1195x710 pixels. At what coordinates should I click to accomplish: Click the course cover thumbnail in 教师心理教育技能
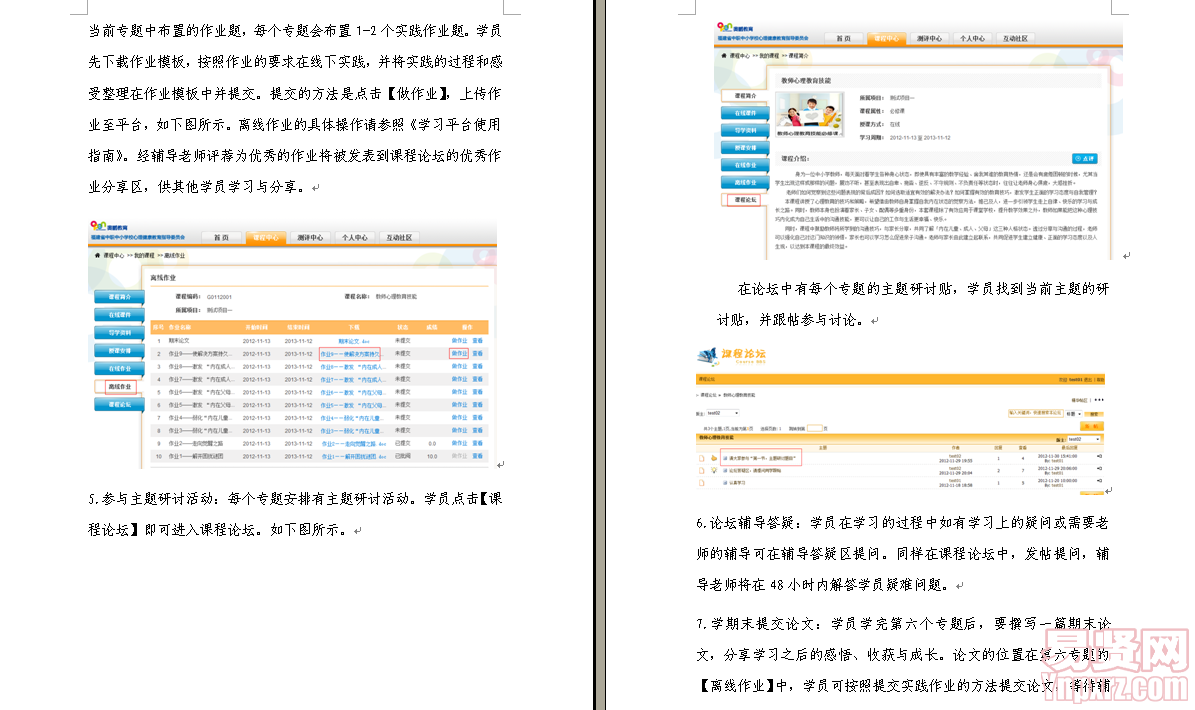809,114
